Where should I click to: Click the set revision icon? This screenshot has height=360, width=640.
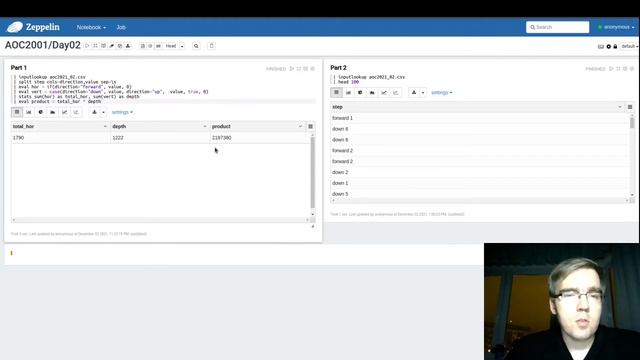(150, 46)
